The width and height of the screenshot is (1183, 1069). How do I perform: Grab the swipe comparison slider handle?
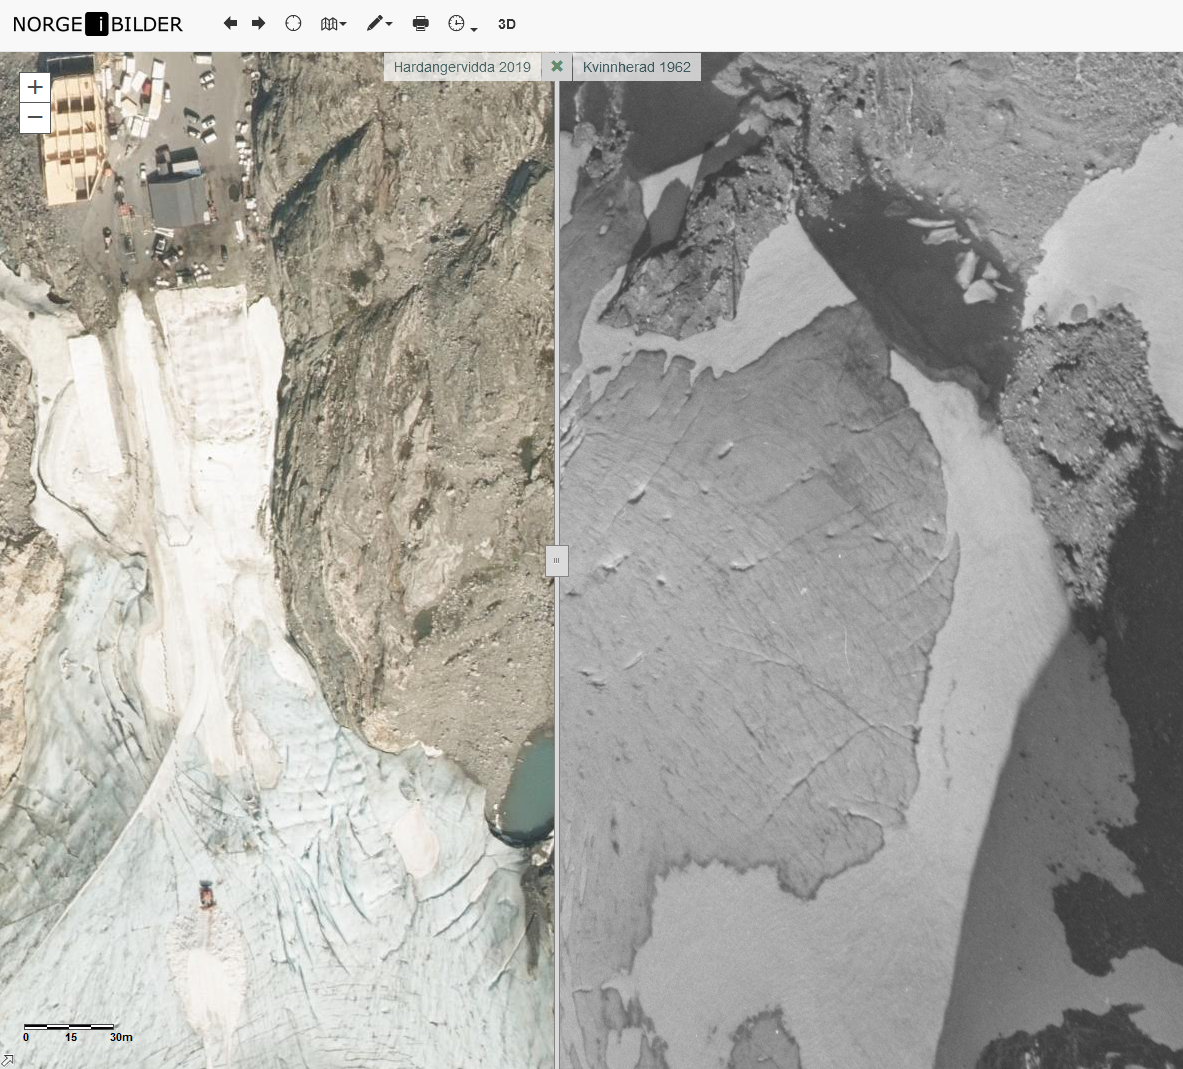(557, 561)
